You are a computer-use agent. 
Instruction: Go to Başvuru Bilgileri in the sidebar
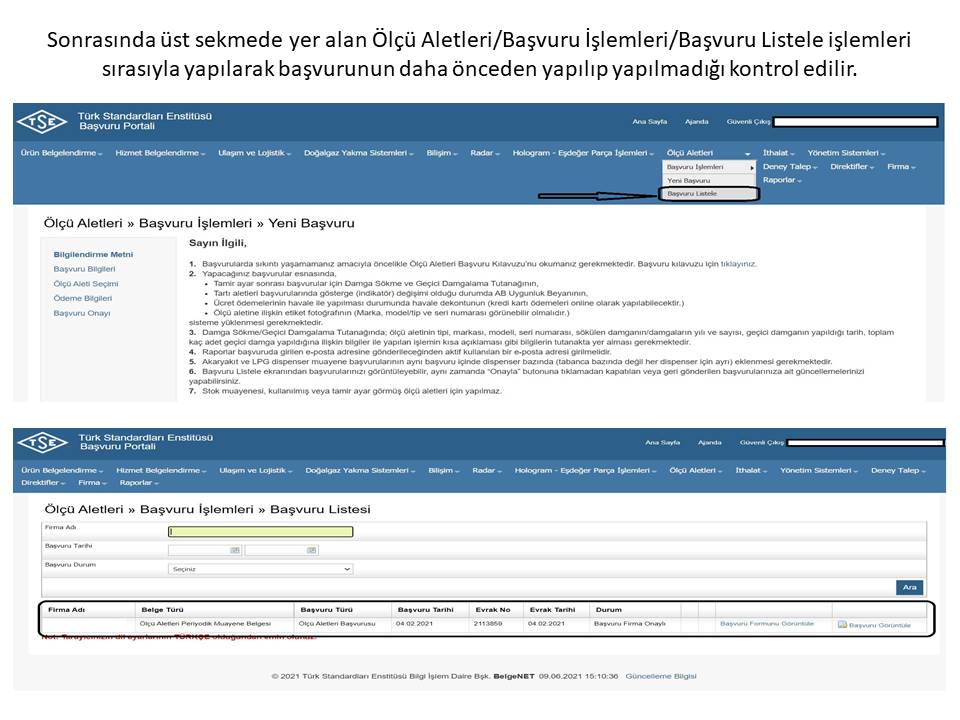(x=84, y=269)
